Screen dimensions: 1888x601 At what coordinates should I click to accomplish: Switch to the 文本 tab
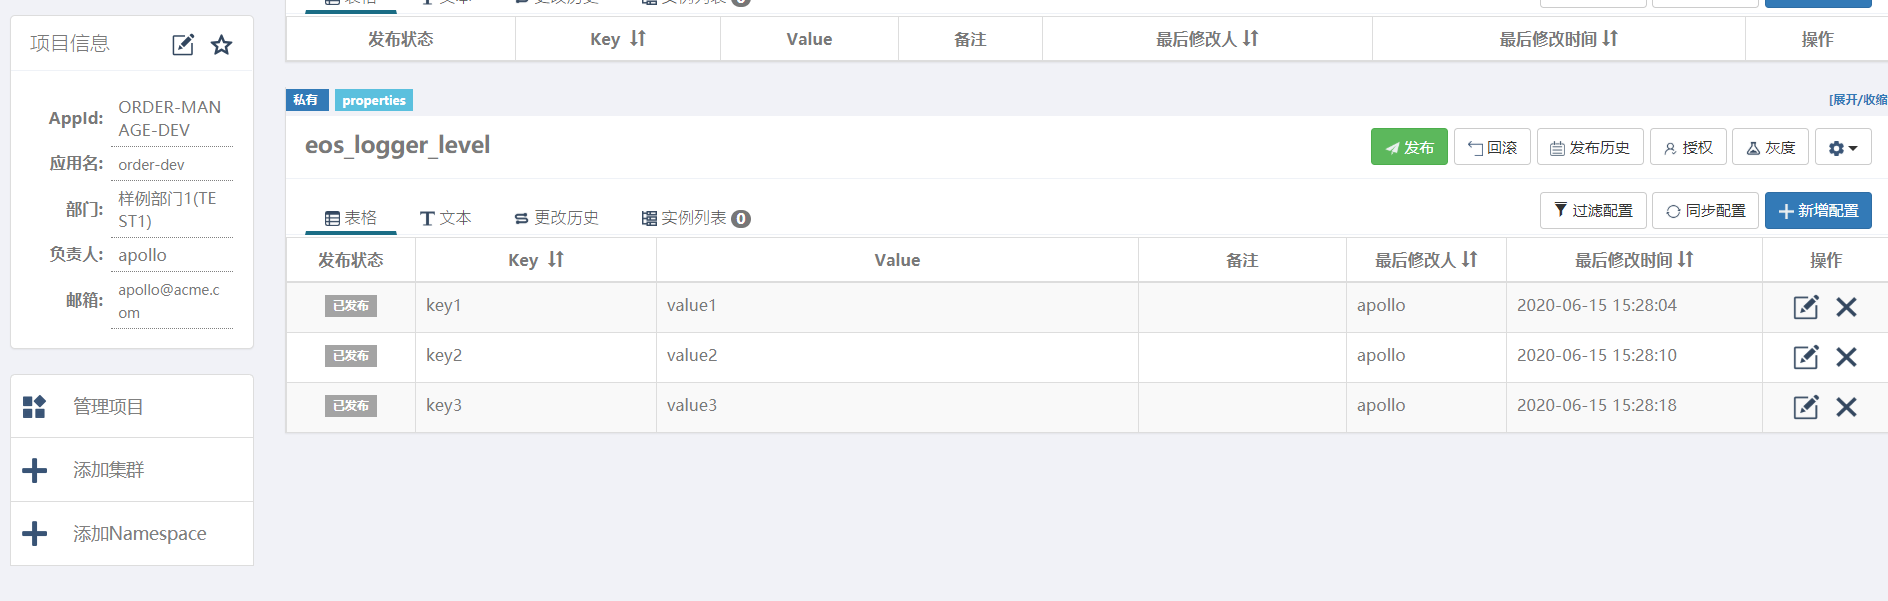point(446,218)
